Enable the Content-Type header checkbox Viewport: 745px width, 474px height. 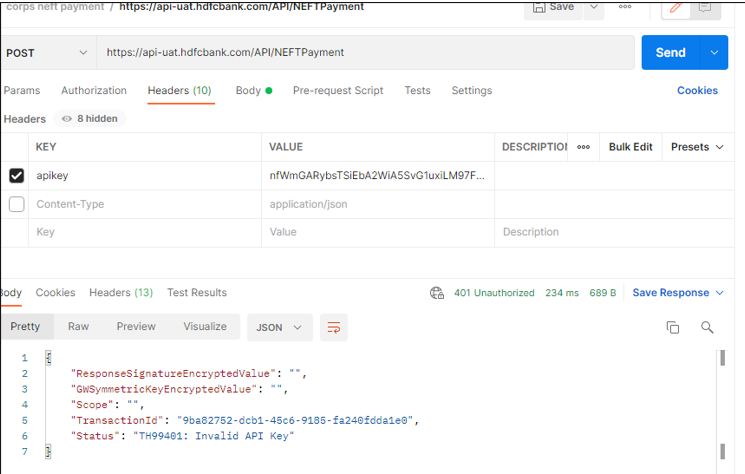point(16,204)
